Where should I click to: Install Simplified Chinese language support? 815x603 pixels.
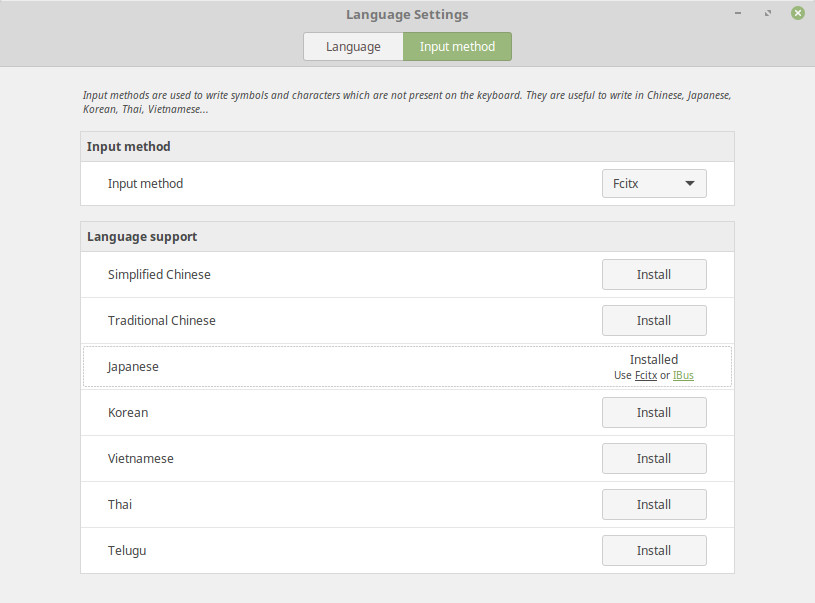coord(654,275)
